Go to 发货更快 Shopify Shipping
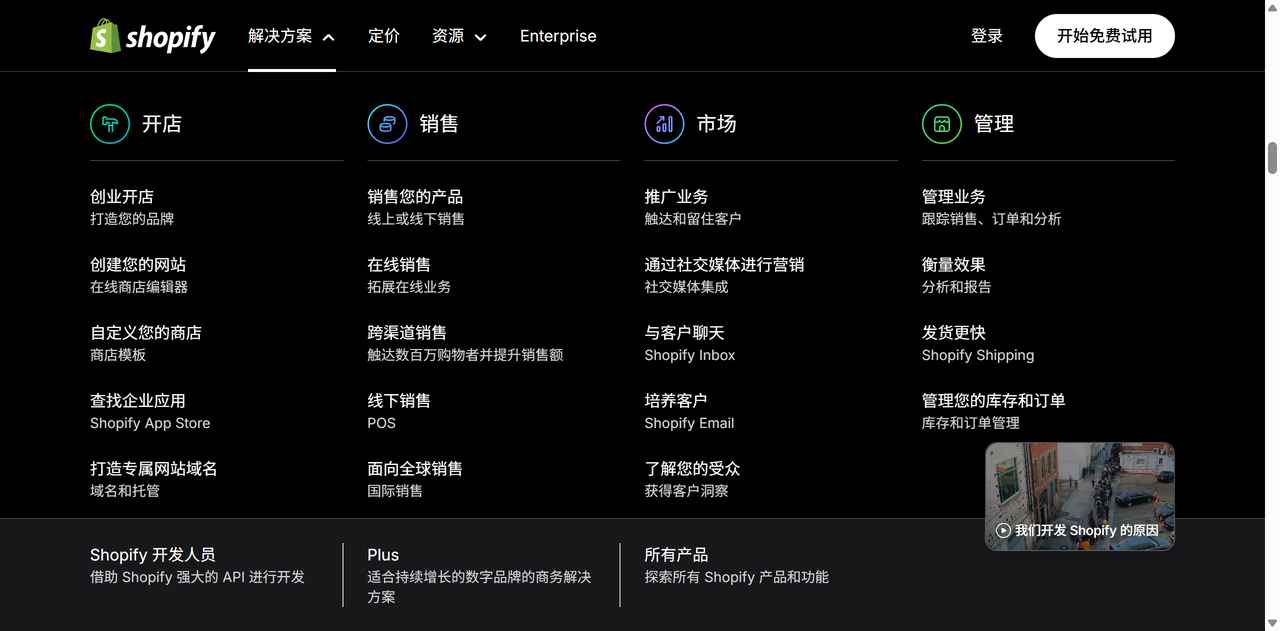 coord(977,343)
